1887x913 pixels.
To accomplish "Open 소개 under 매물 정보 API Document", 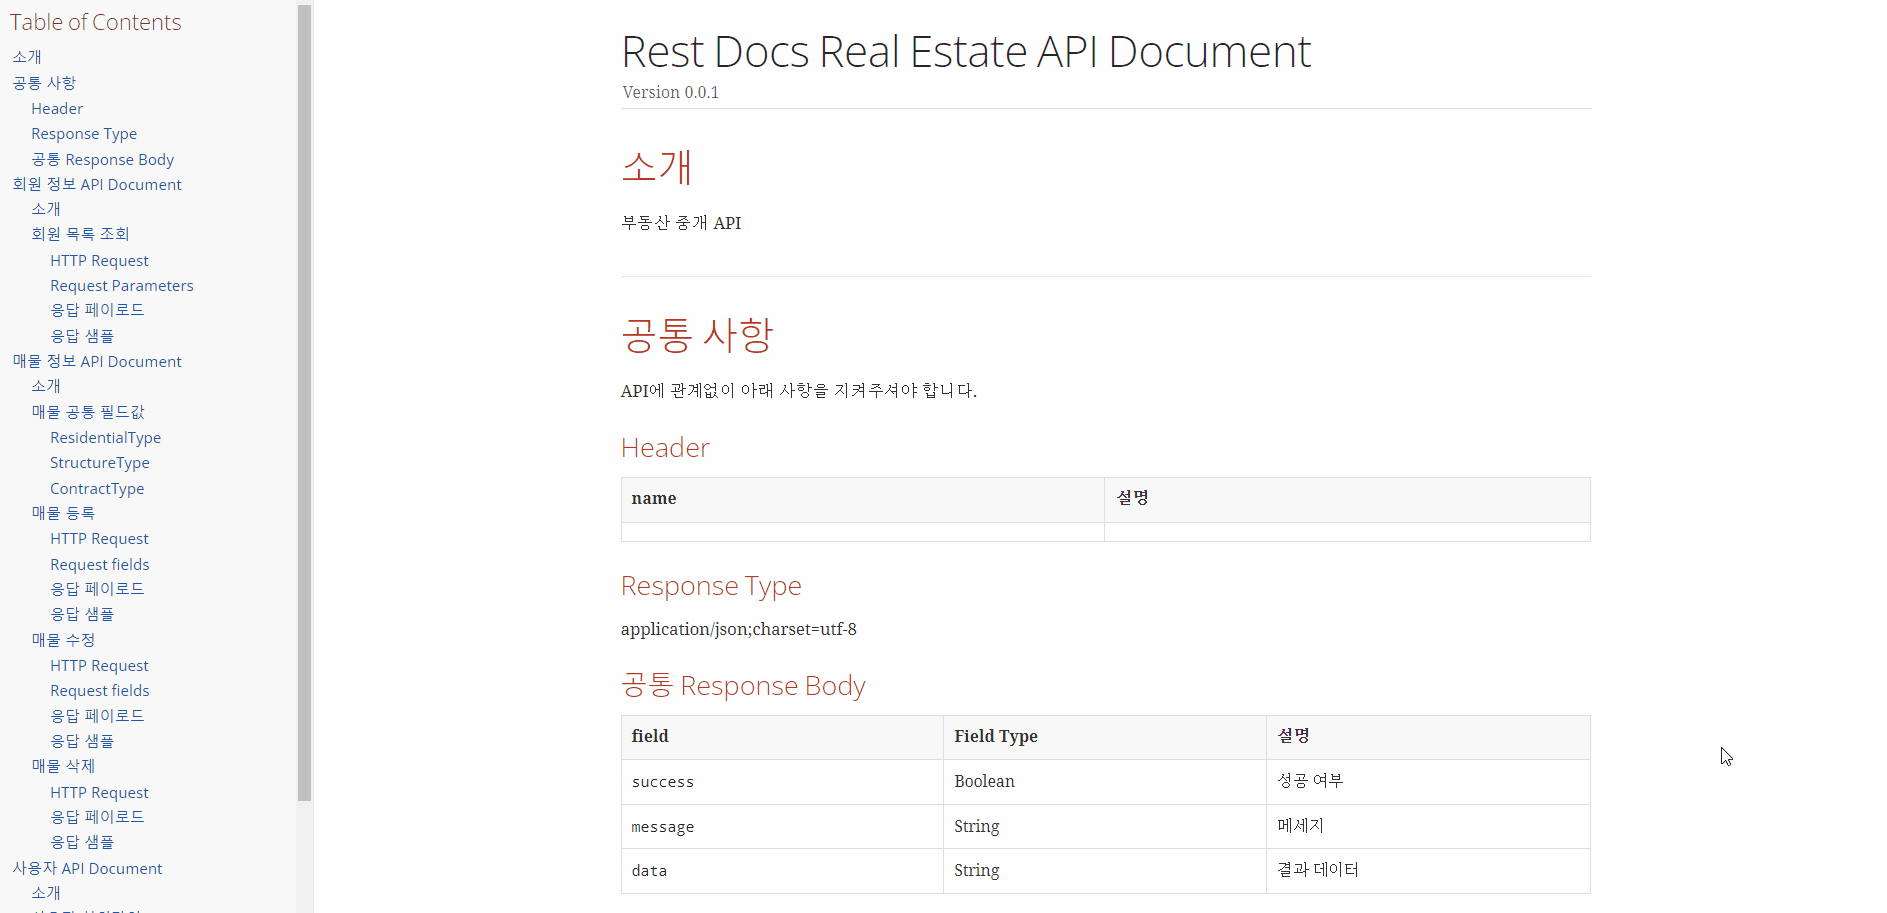I will pyautogui.click(x=46, y=386).
